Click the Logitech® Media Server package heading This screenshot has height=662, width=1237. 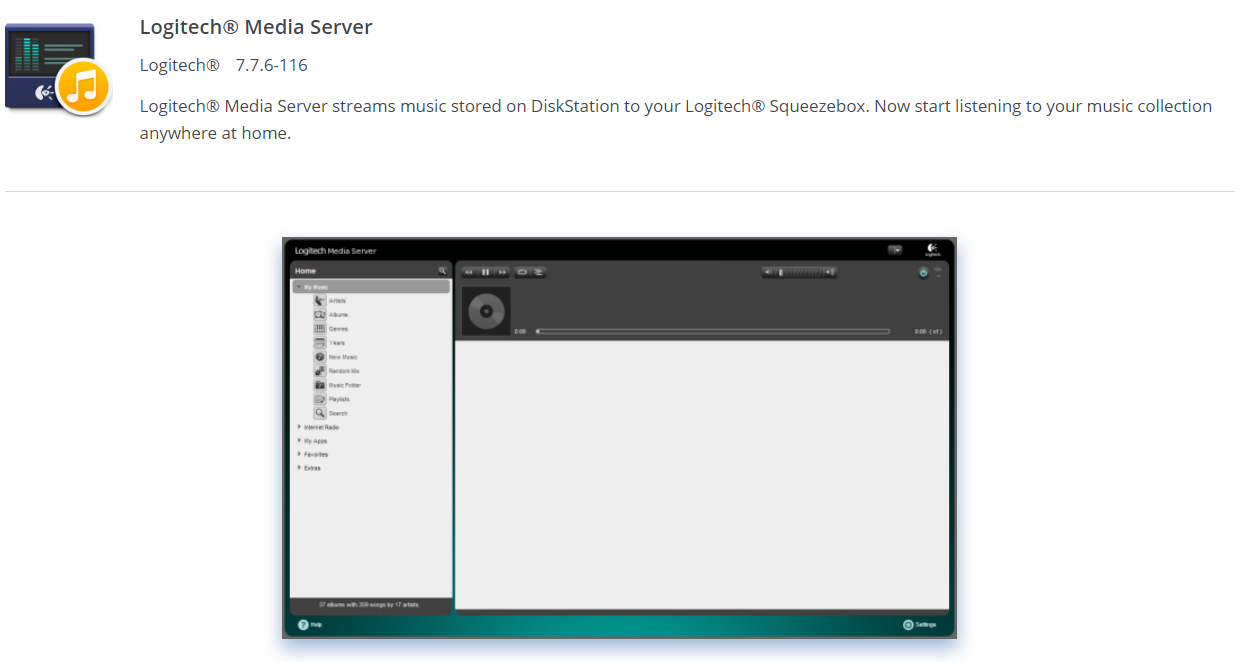coord(256,27)
